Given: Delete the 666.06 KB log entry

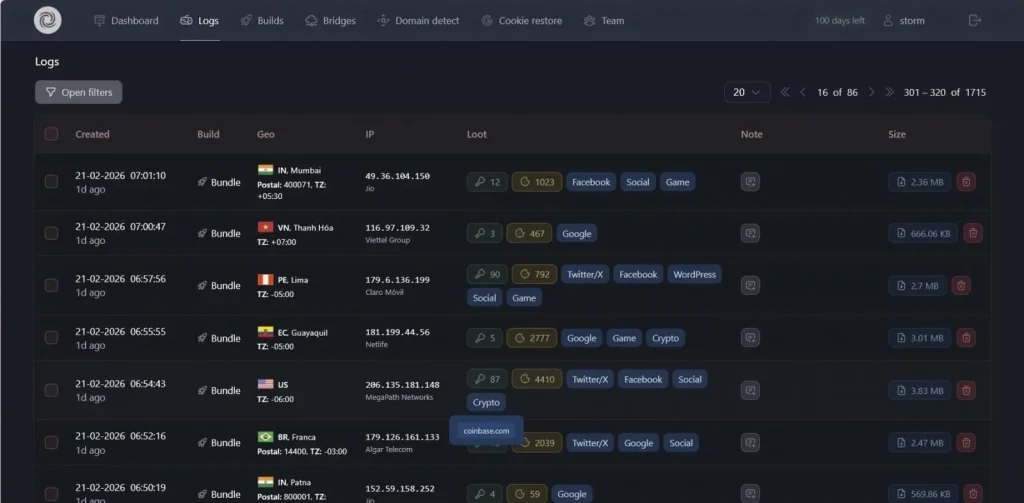Looking at the screenshot, I should coord(973,233).
